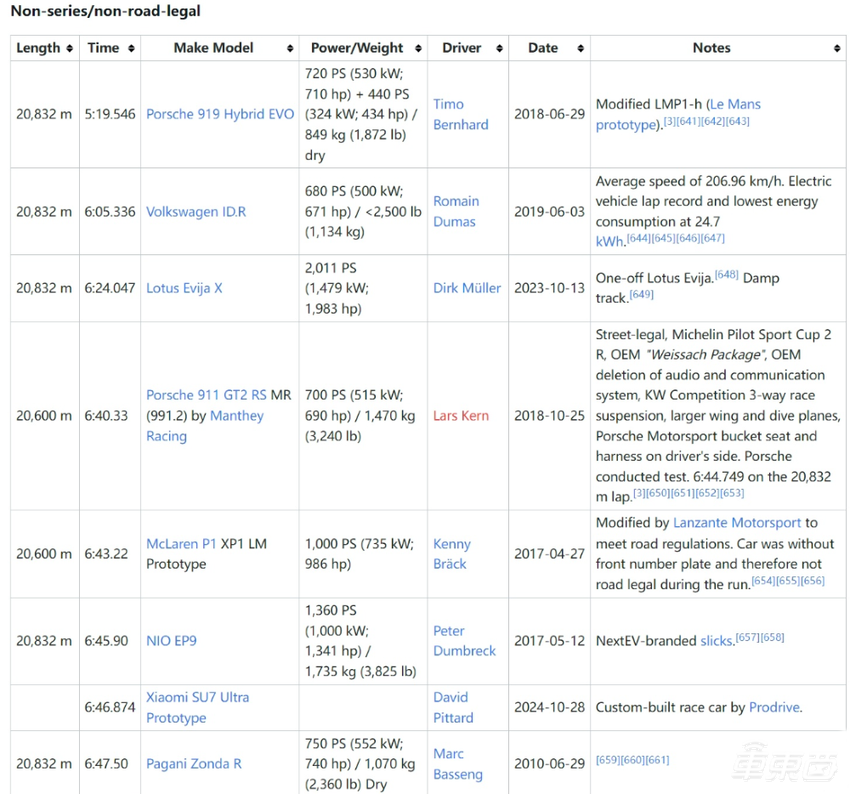850x794 pixels.
Task: Open Lanzante Motorsport link in notes
Action: 737,522
